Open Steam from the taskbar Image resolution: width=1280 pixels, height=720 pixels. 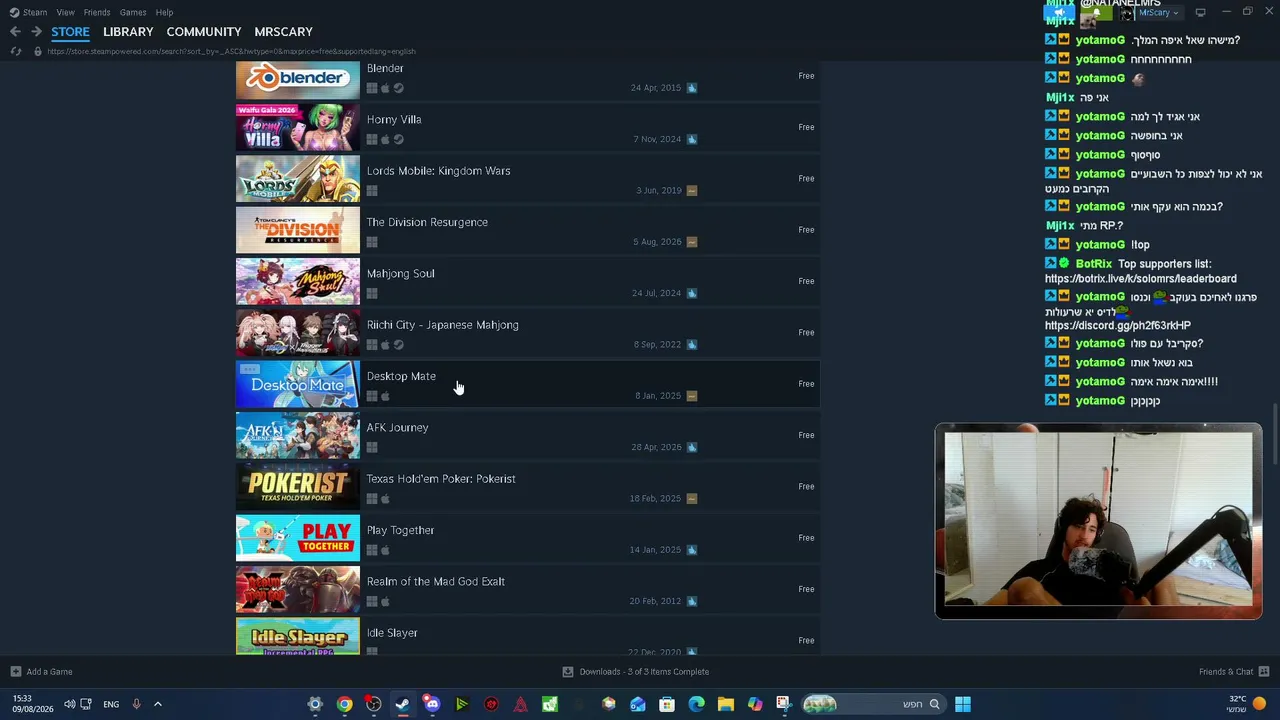point(402,704)
